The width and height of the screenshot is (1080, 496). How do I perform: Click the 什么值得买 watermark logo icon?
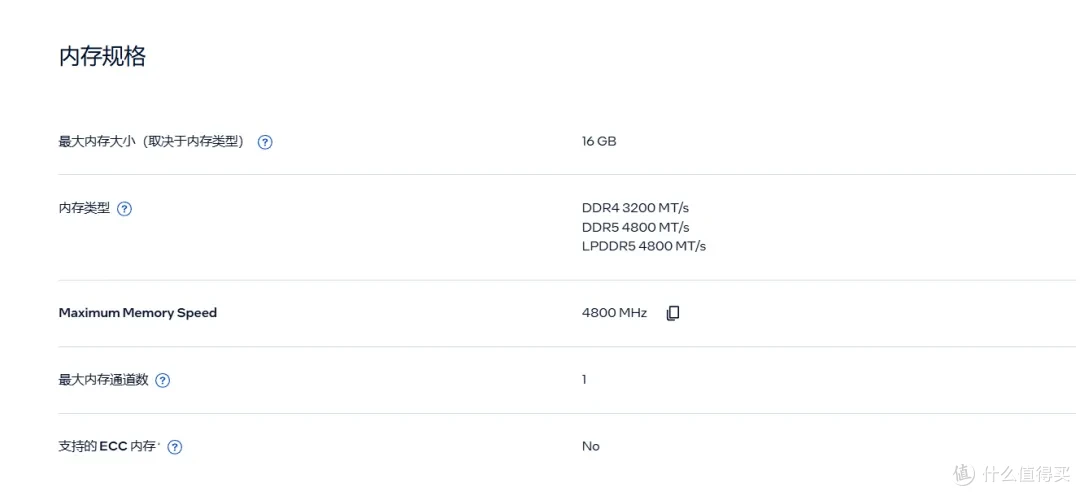tap(965, 473)
